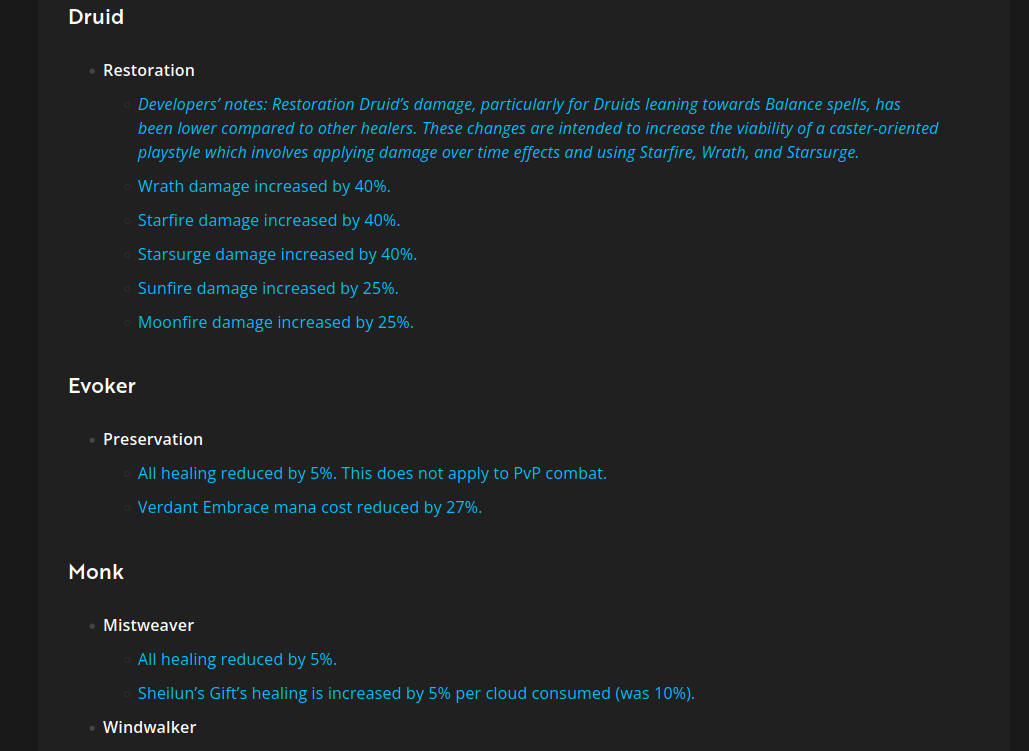1029x751 pixels.
Task: Click Mistweaver's All healing reduced by 5% line
Action: tap(237, 660)
